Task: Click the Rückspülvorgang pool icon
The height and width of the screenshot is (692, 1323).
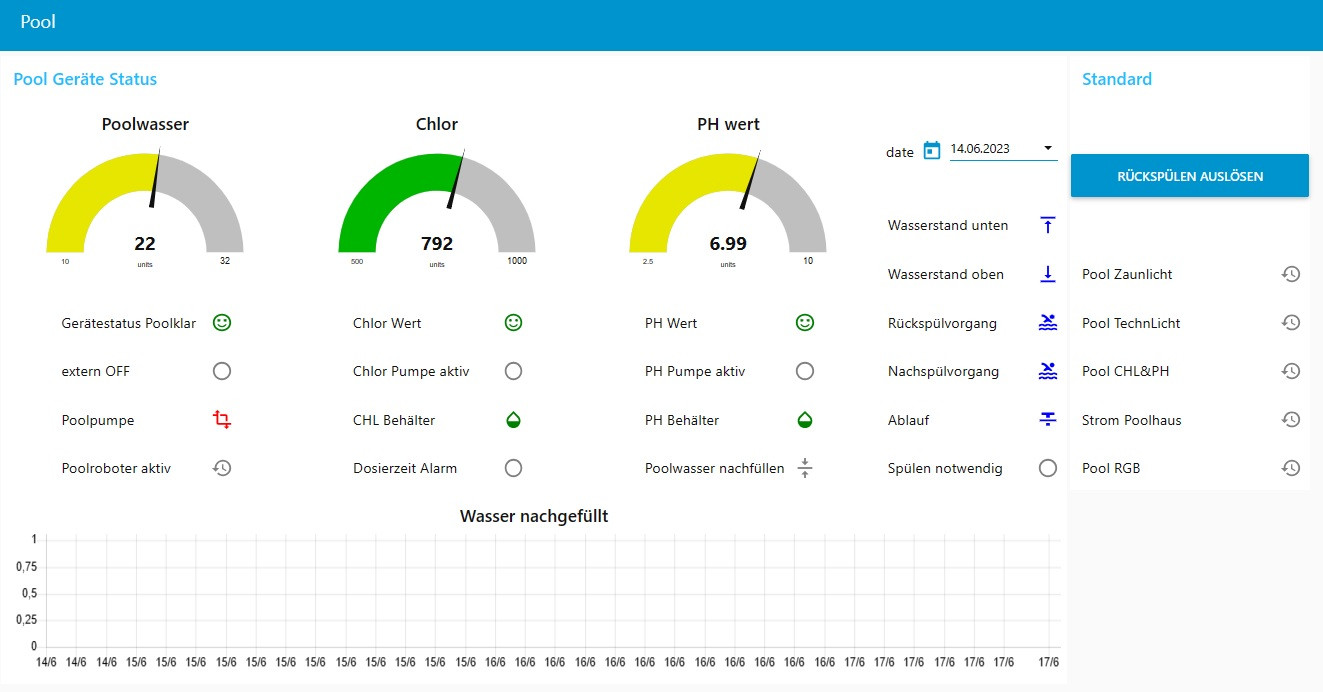Action: coord(1047,323)
